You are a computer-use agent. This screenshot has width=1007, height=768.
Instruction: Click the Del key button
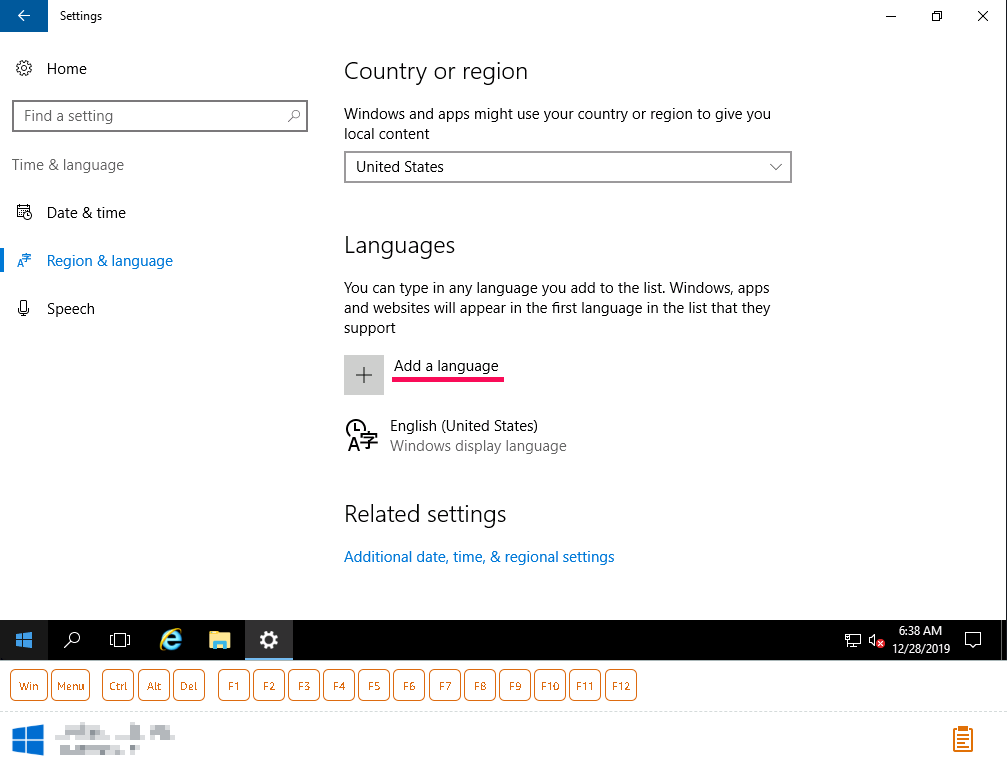(189, 685)
